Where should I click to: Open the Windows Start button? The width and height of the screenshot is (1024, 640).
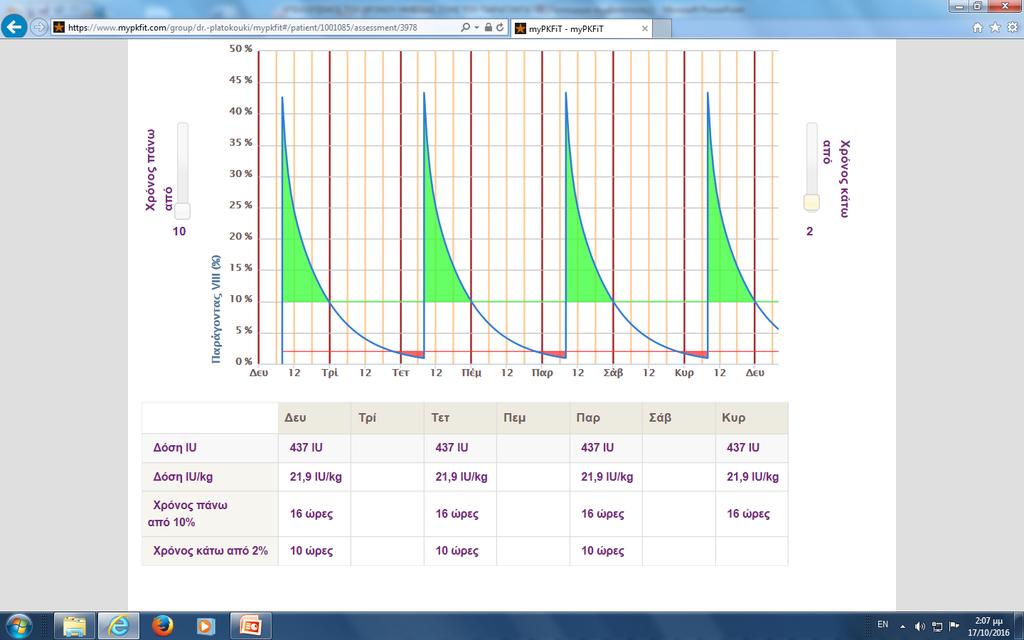(18, 626)
